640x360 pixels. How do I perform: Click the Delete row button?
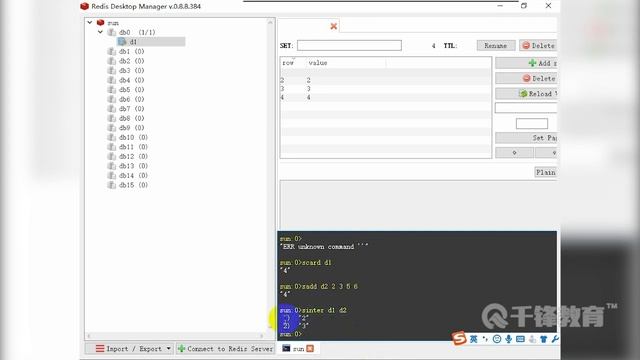click(x=527, y=78)
